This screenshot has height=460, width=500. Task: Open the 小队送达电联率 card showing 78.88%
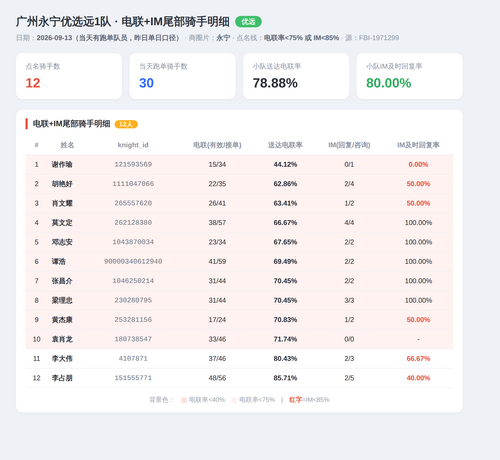296,76
